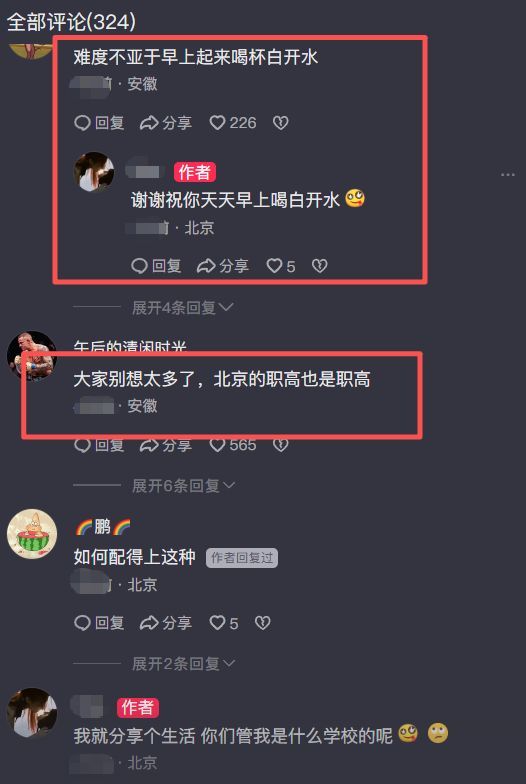
Task: Reply to the author's 白开水 reply
Action: (156, 266)
